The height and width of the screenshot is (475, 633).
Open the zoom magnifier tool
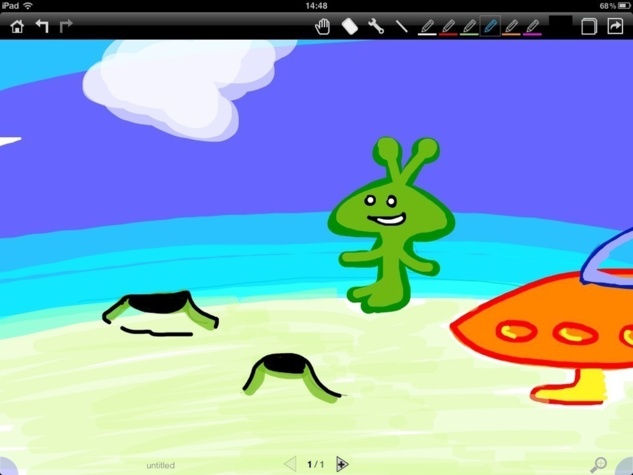click(x=598, y=465)
